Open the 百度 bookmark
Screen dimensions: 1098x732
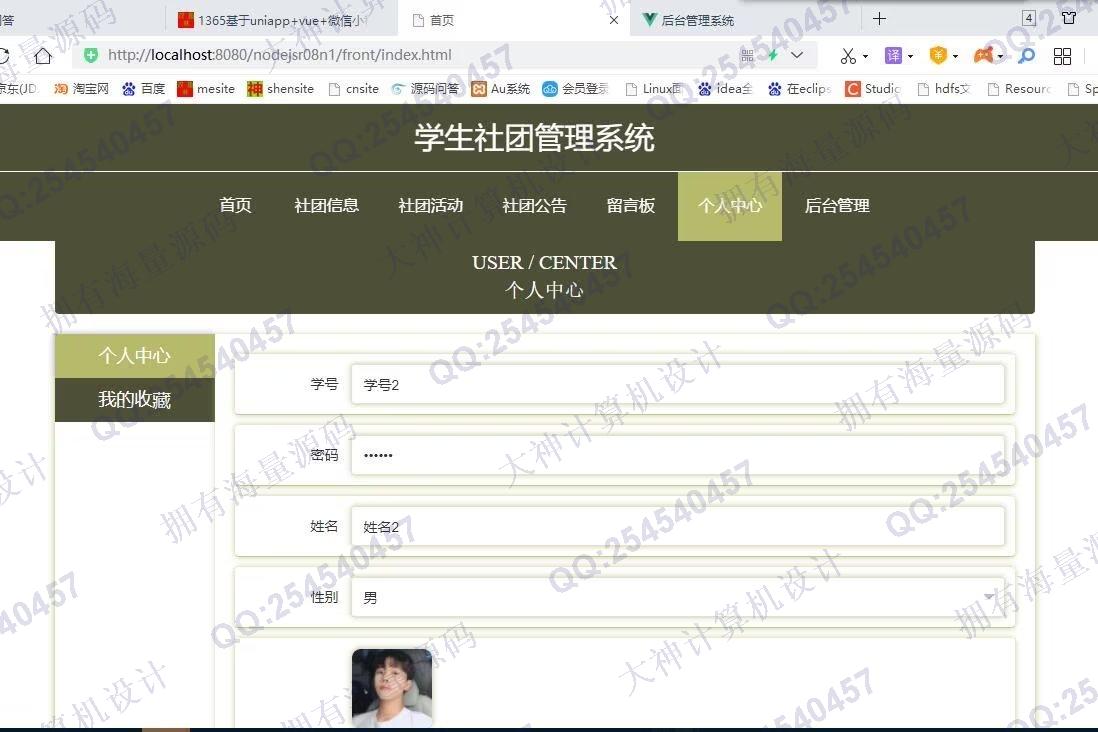144,89
